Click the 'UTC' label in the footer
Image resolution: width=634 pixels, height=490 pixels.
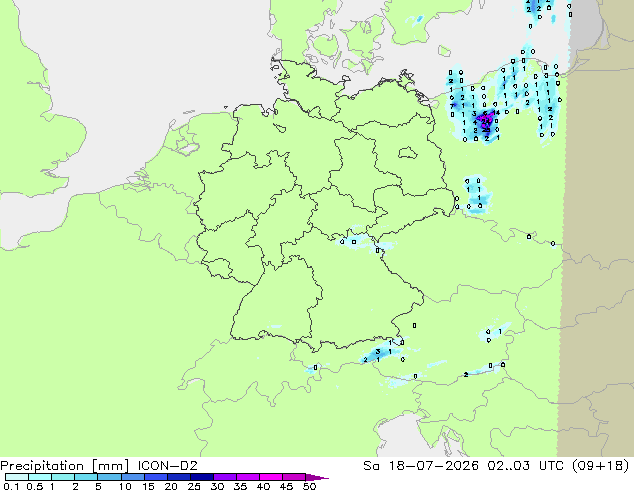pyautogui.click(x=552, y=466)
